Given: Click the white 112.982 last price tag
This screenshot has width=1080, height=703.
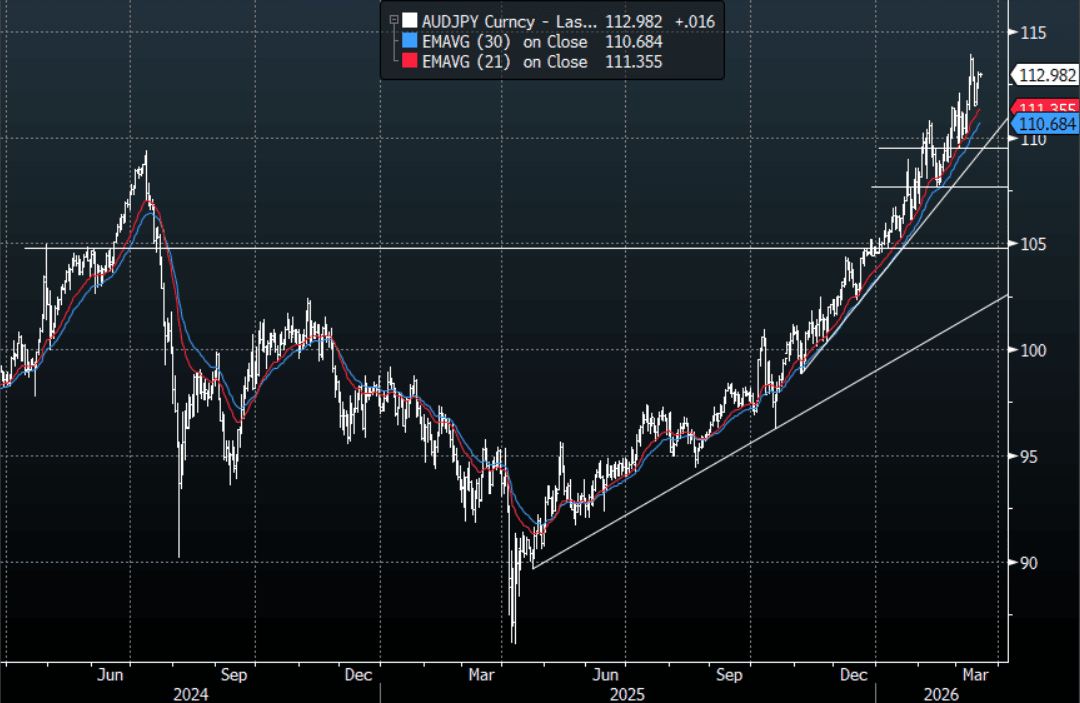Looking at the screenshot, I should pos(1047,74).
